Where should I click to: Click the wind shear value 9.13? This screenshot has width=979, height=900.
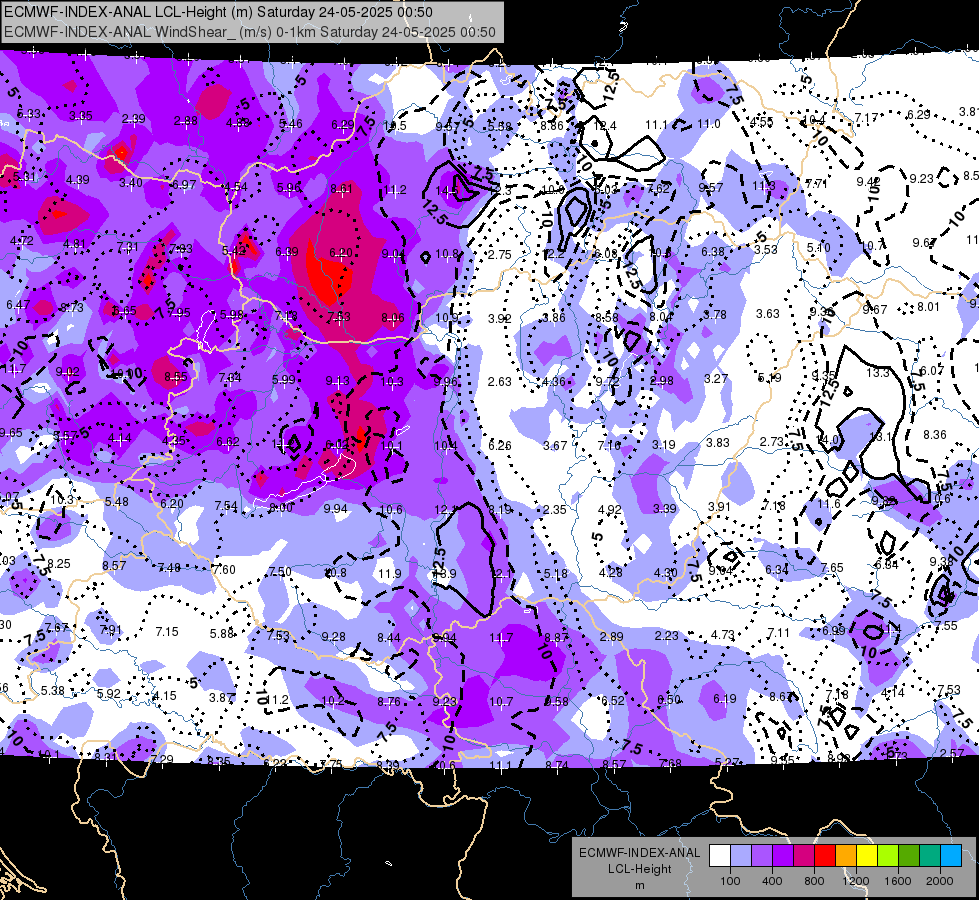338,380
